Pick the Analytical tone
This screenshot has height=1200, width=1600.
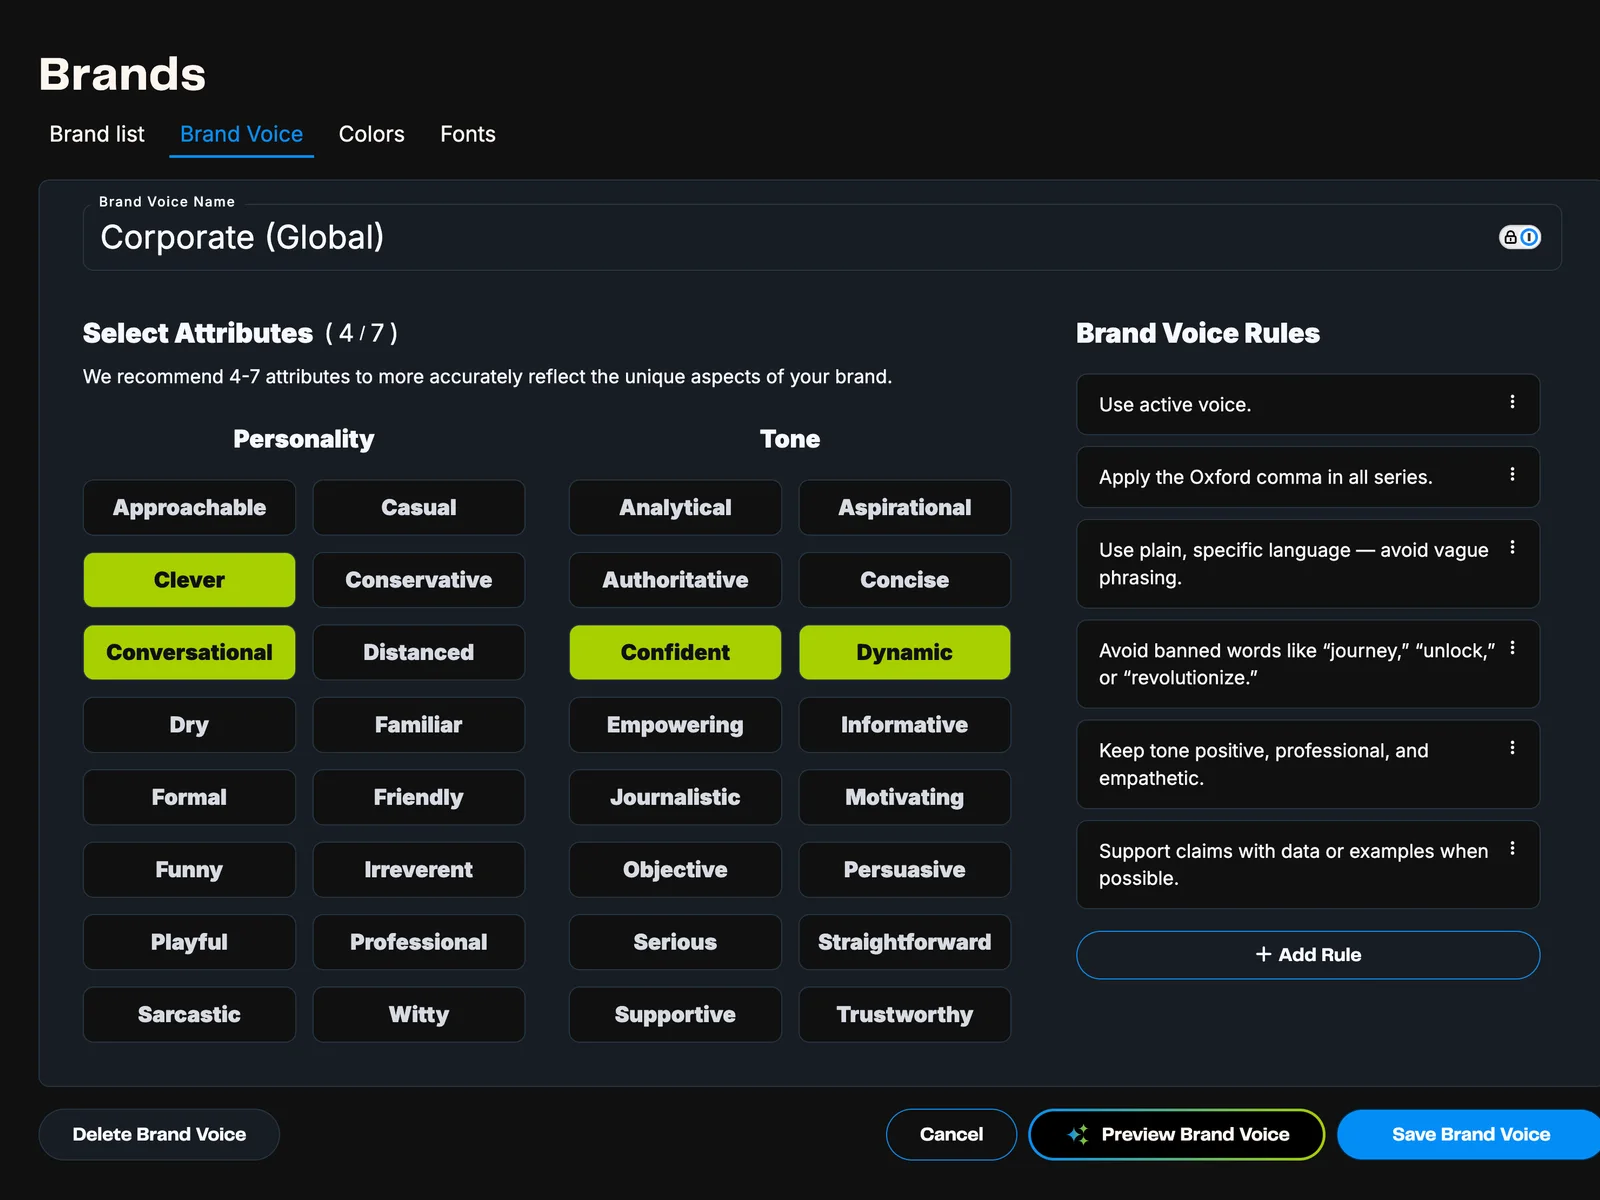(675, 507)
